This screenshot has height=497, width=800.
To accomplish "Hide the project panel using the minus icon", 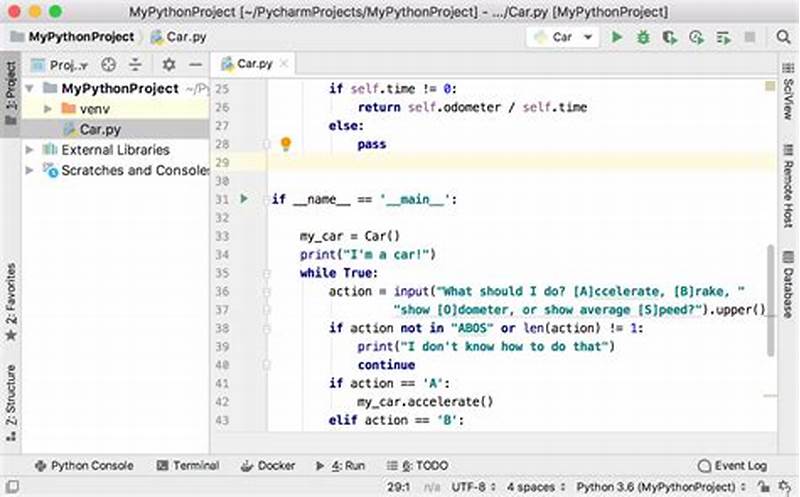I will (195, 65).
